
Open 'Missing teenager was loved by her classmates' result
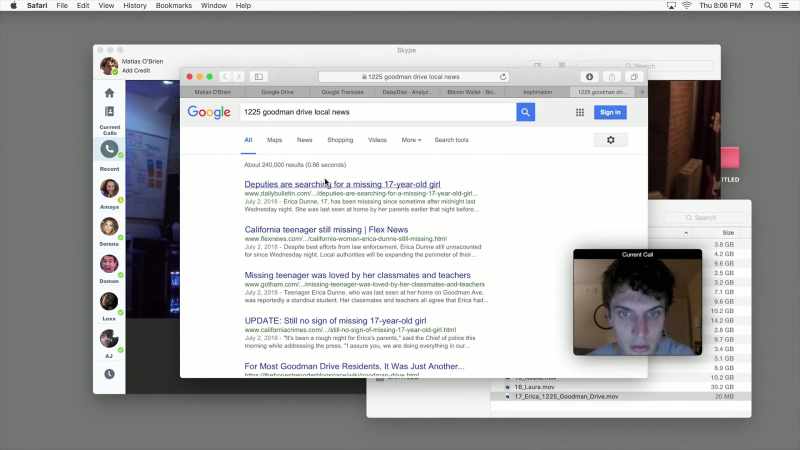point(357,275)
